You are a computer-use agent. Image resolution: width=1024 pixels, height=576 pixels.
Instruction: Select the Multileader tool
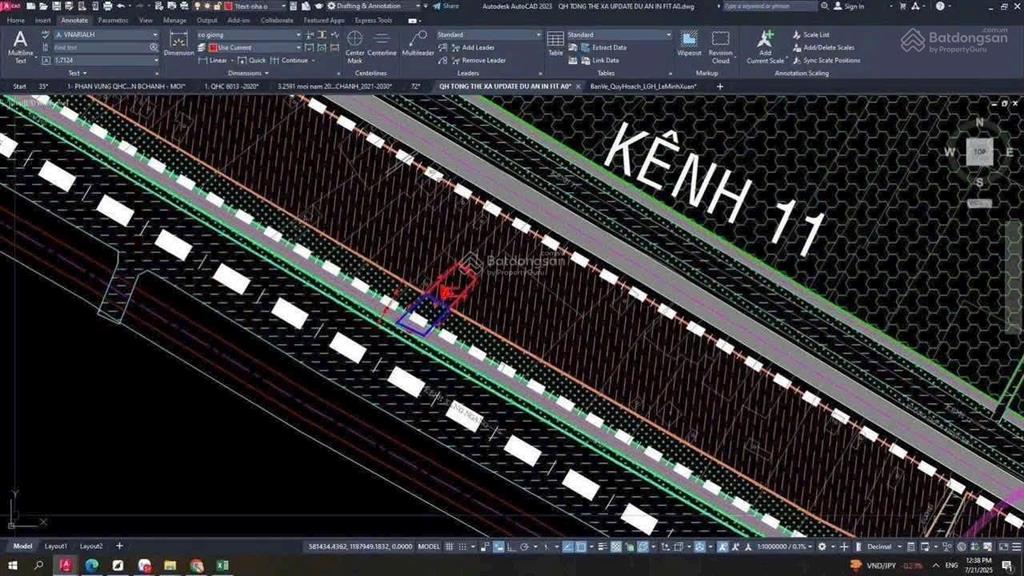(x=417, y=44)
